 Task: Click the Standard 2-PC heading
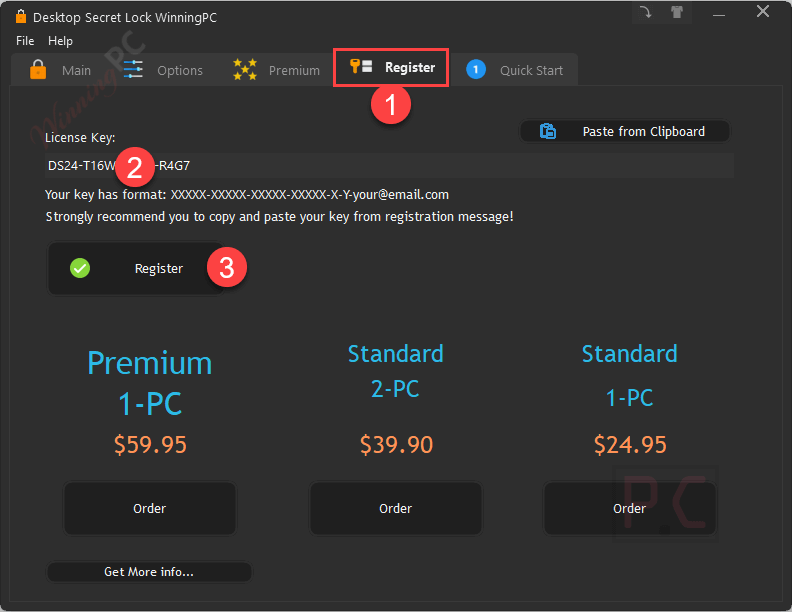(x=395, y=371)
